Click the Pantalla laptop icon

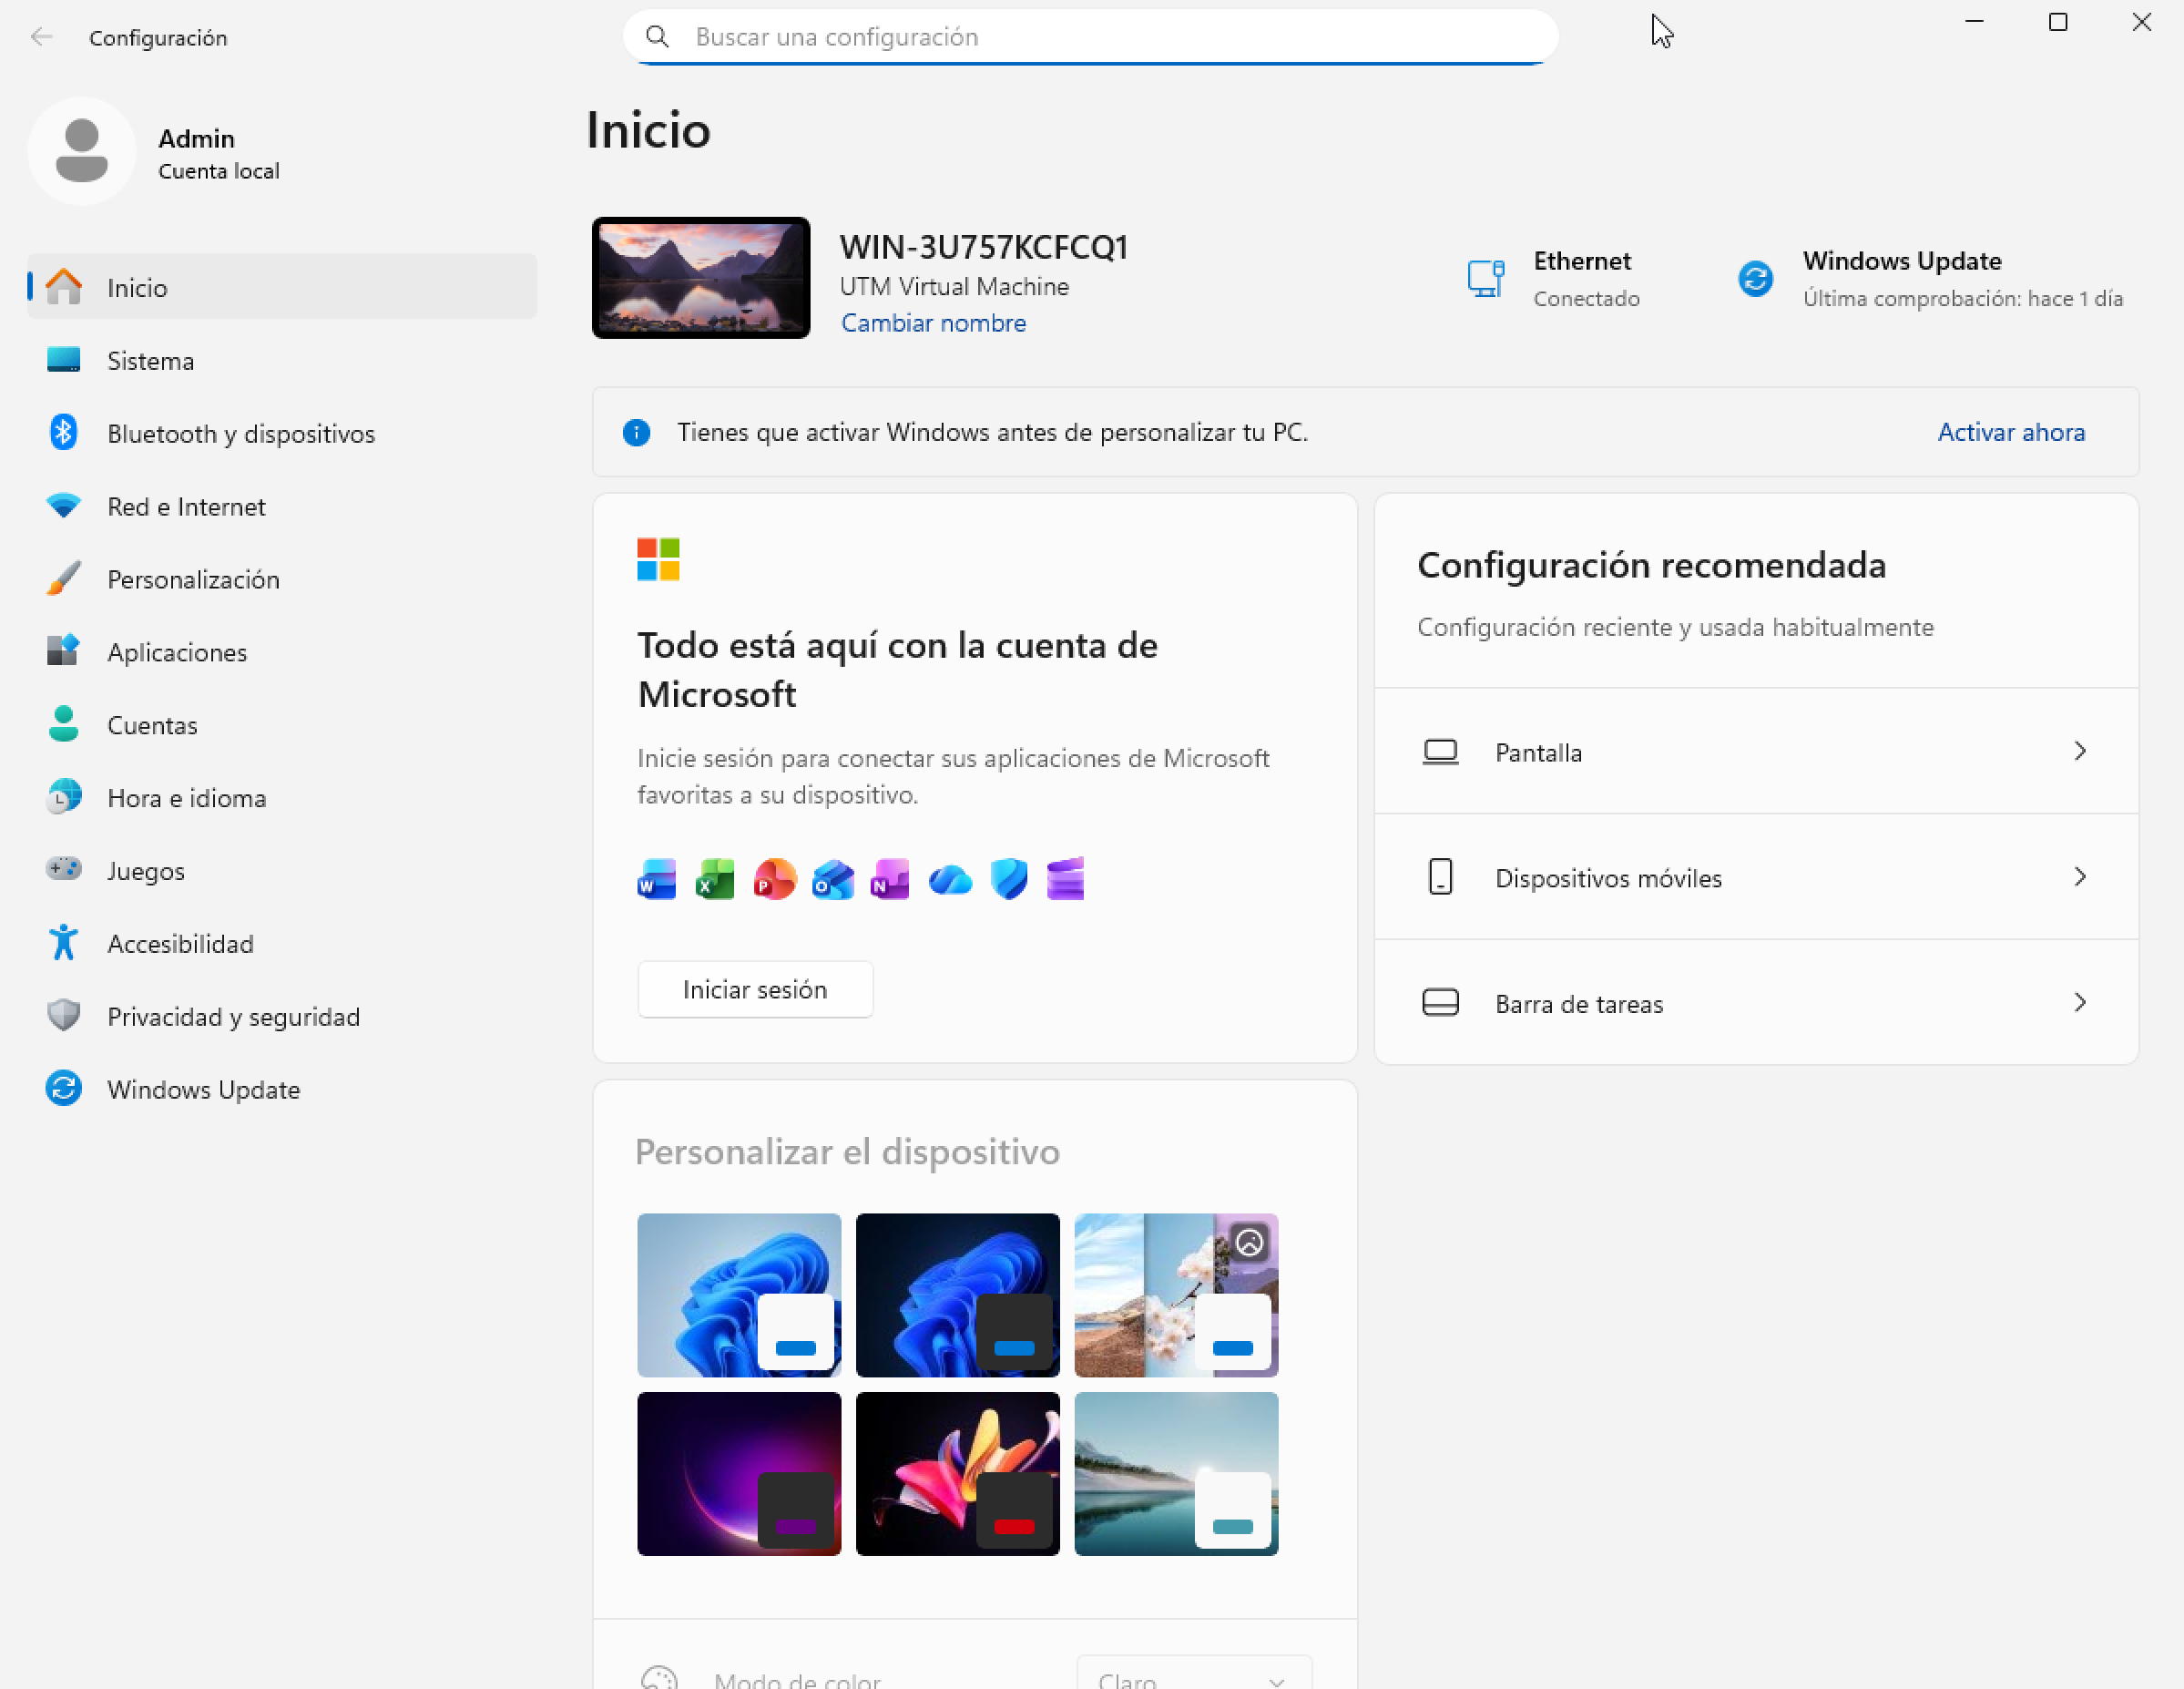tap(1440, 752)
